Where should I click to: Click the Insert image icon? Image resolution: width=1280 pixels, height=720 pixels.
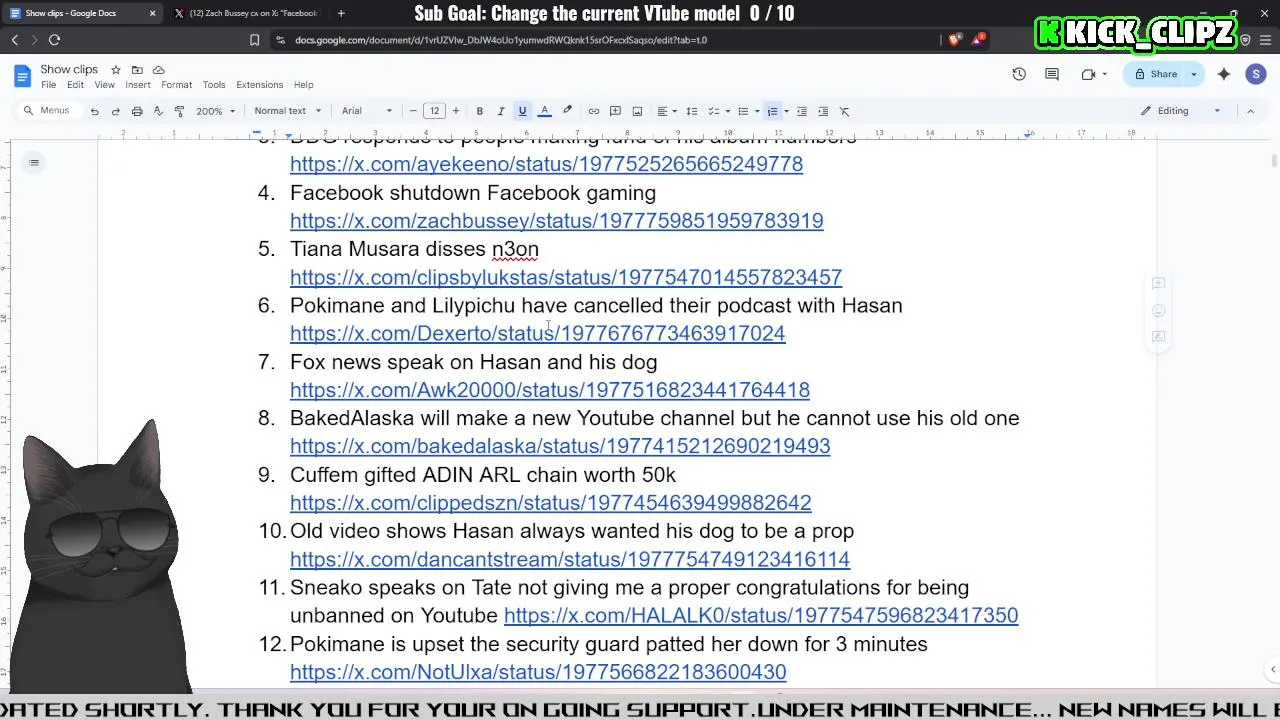coord(637,111)
